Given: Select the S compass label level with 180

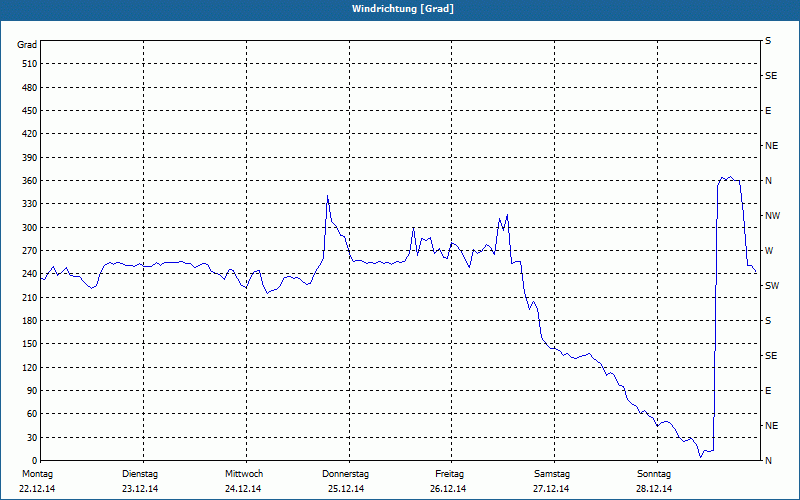Looking at the screenshot, I should (768, 321).
